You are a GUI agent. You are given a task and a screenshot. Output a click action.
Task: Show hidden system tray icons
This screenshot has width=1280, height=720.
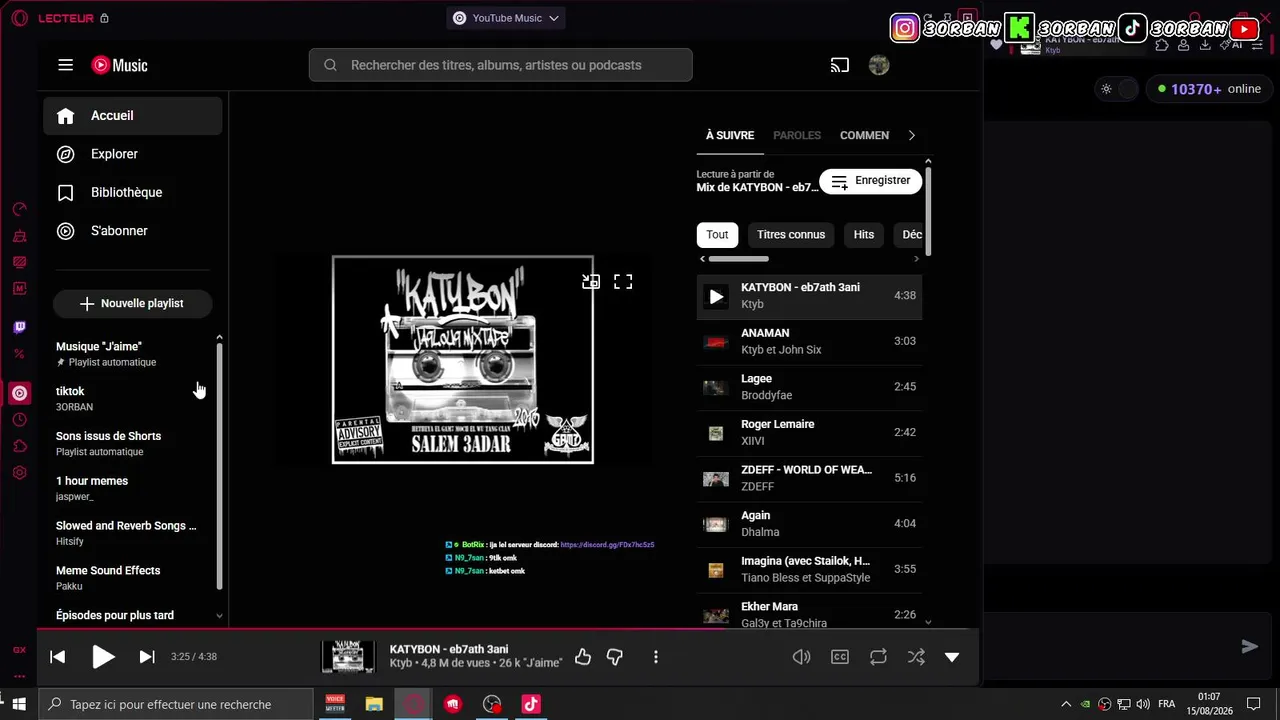tap(1066, 704)
